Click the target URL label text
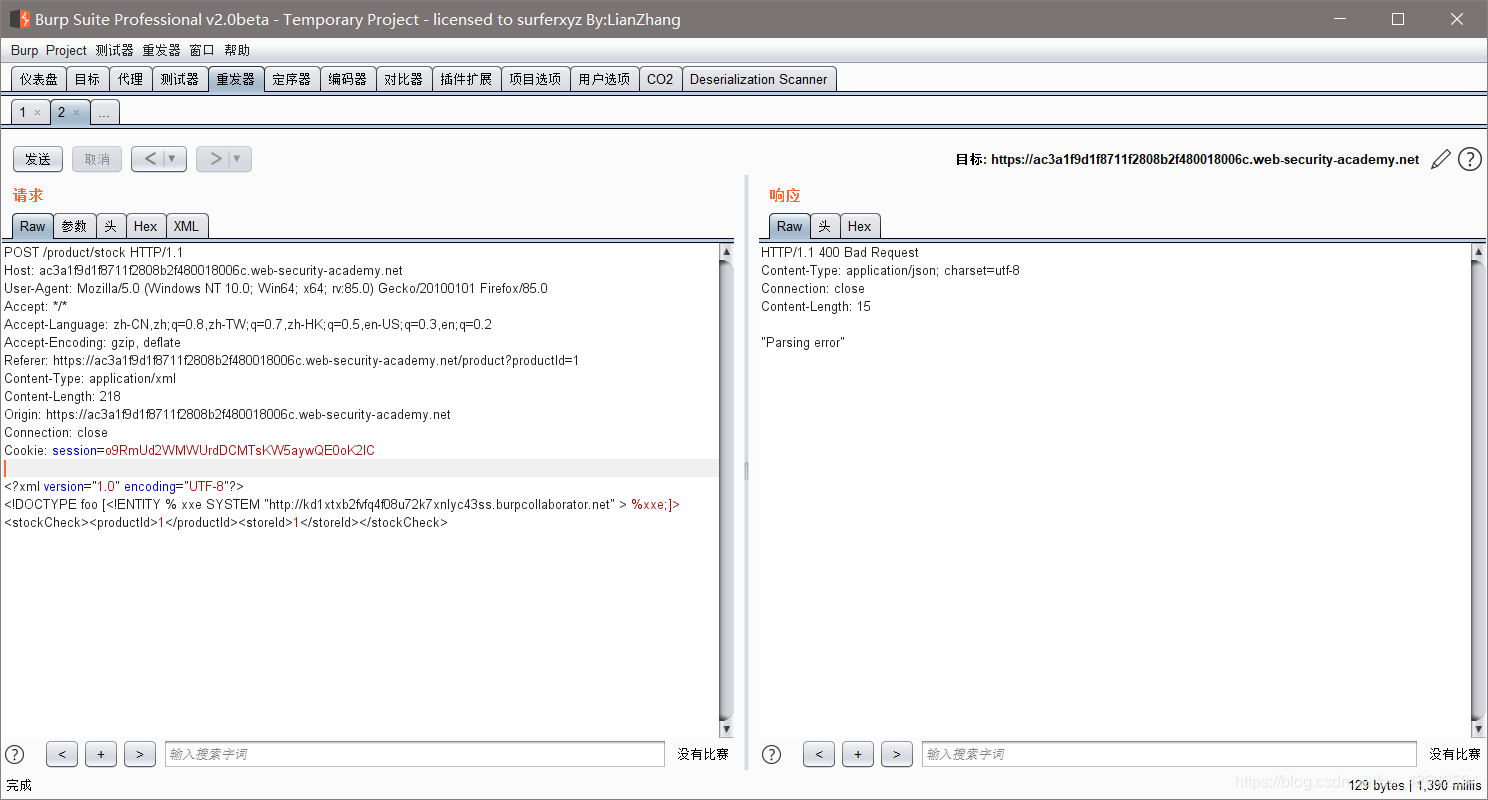The width and height of the screenshot is (1488, 800). coord(1188,159)
